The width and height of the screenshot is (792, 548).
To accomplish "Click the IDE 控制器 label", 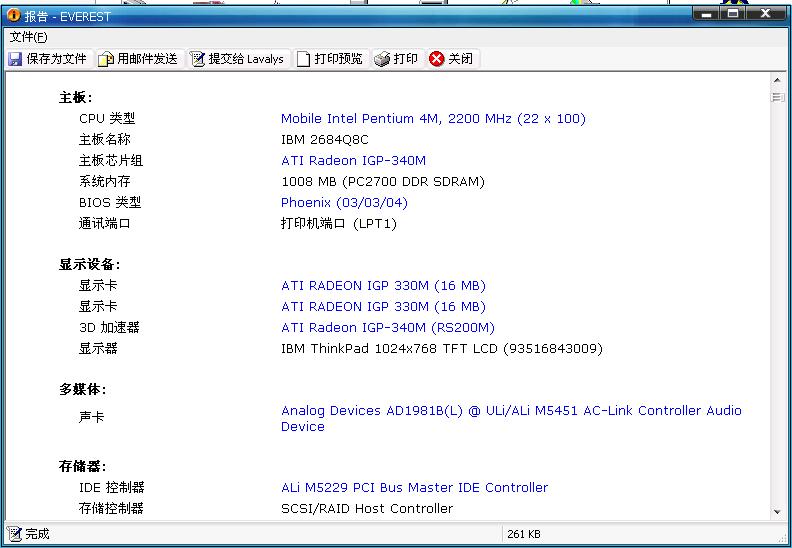I will tap(112, 488).
